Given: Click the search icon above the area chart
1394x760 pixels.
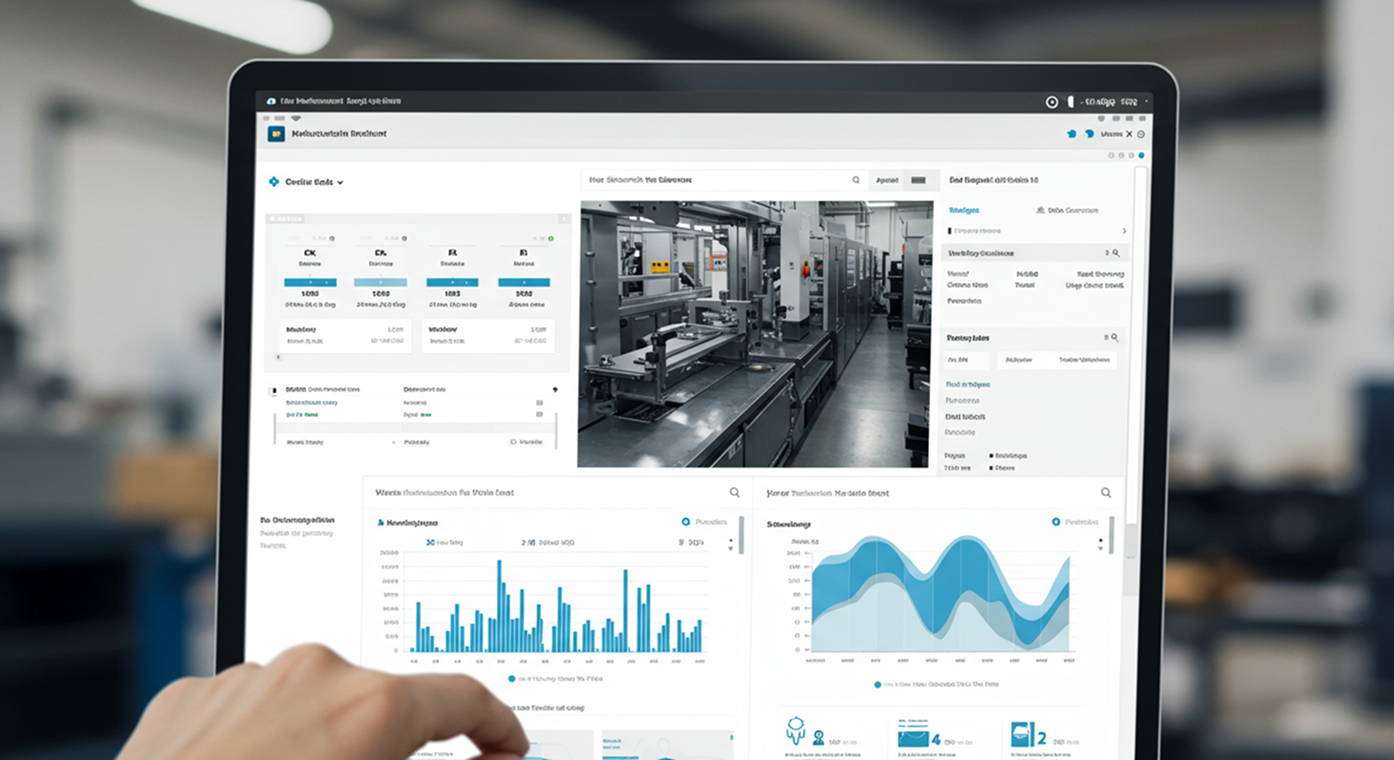Looking at the screenshot, I should point(1106,492).
